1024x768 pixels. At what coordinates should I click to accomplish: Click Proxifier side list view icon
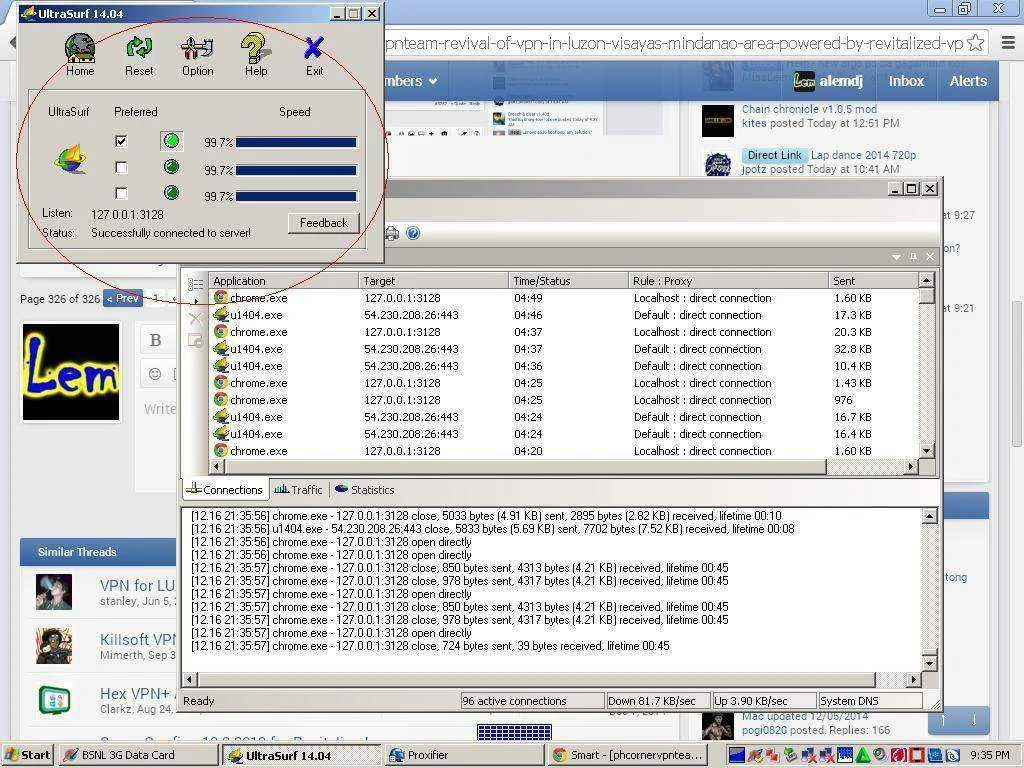pyautogui.click(x=195, y=284)
